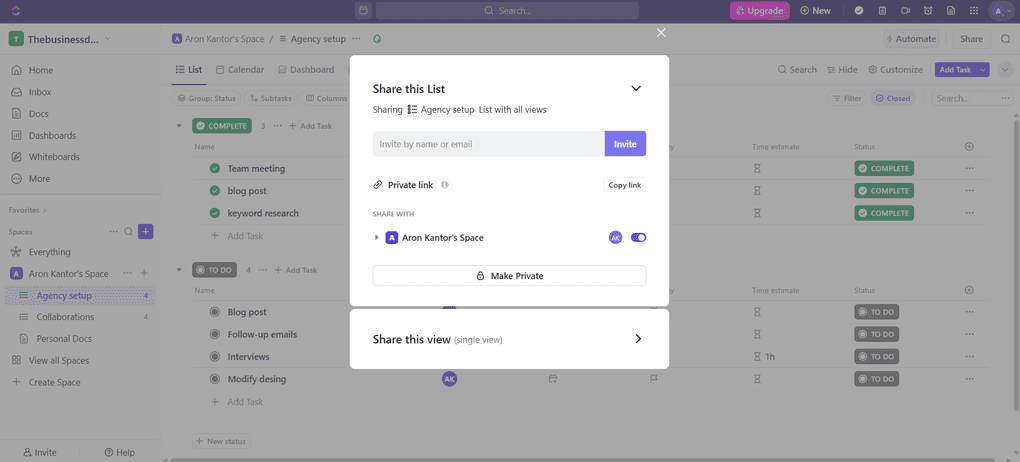The height and width of the screenshot is (462, 1020).
Task: Open the video clip recorder icon
Action: click(x=905, y=10)
